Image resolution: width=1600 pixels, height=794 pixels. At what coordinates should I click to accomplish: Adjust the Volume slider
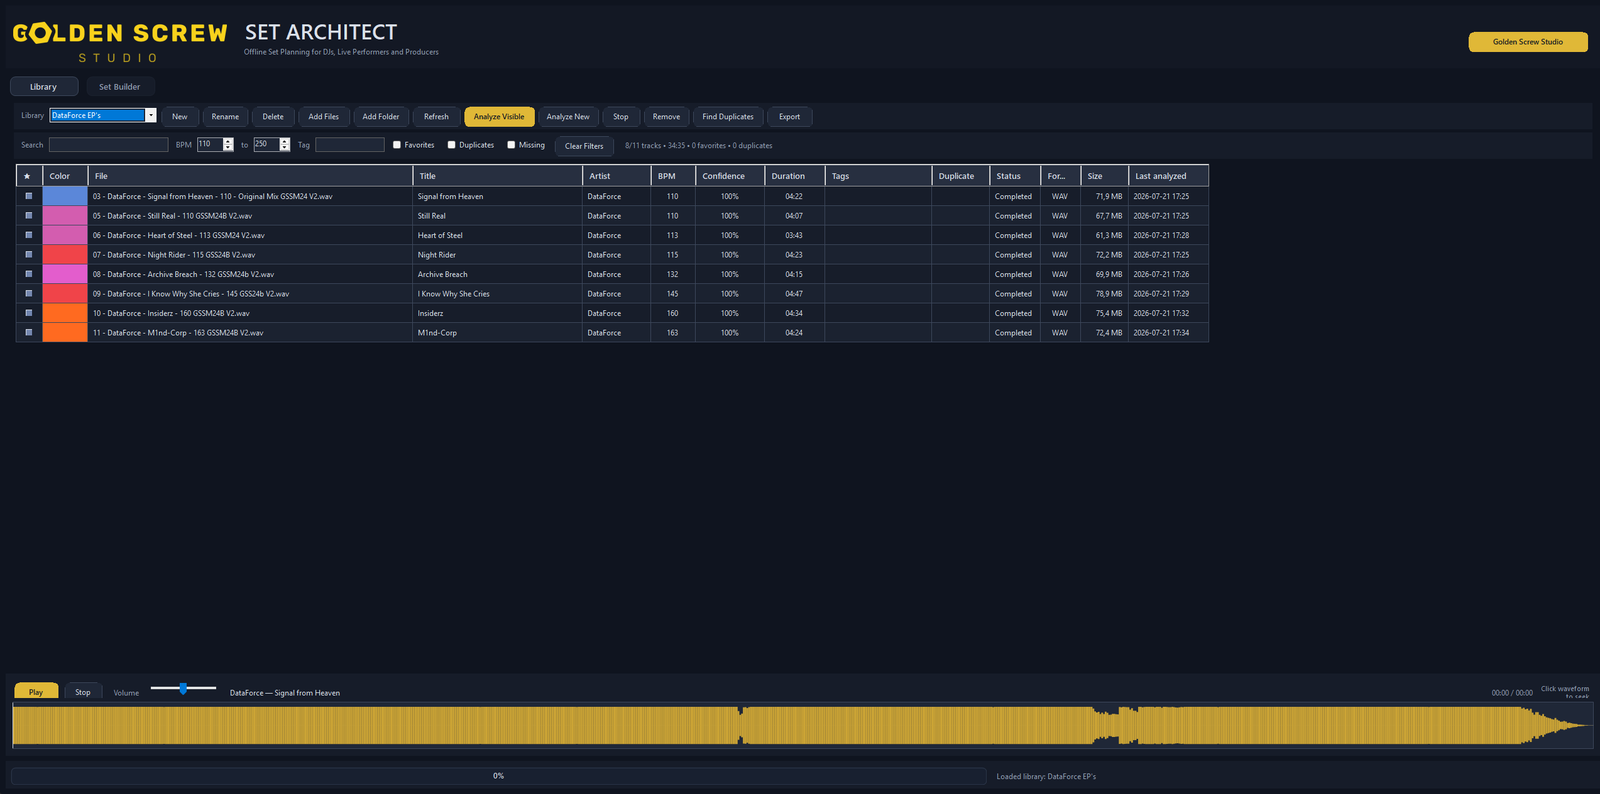(x=183, y=688)
